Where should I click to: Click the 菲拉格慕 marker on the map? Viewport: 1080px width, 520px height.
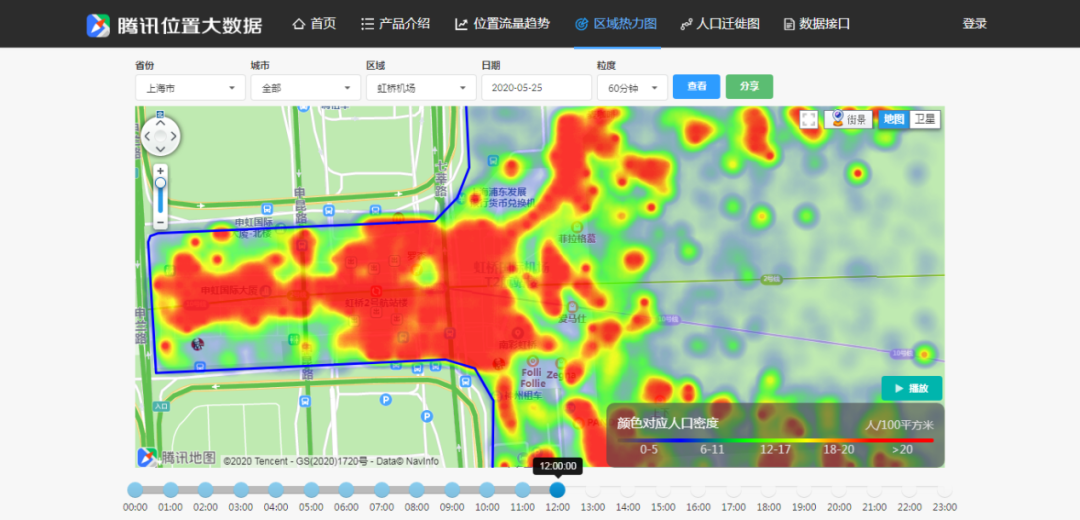click(x=577, y=227)
